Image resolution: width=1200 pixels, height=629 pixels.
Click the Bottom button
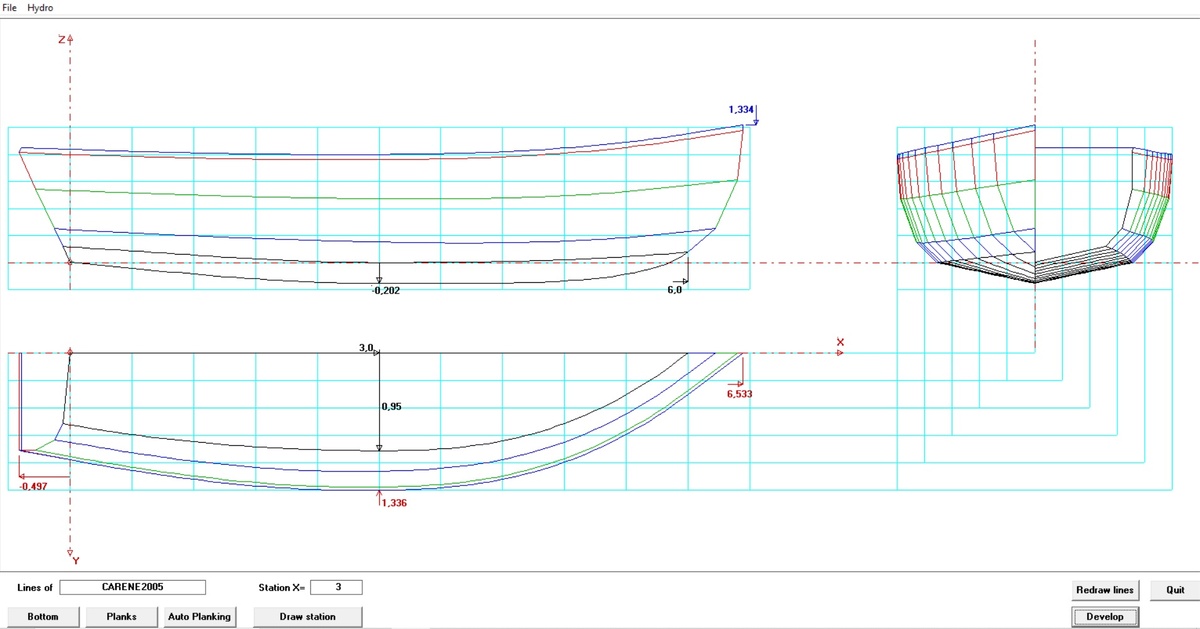43,617
